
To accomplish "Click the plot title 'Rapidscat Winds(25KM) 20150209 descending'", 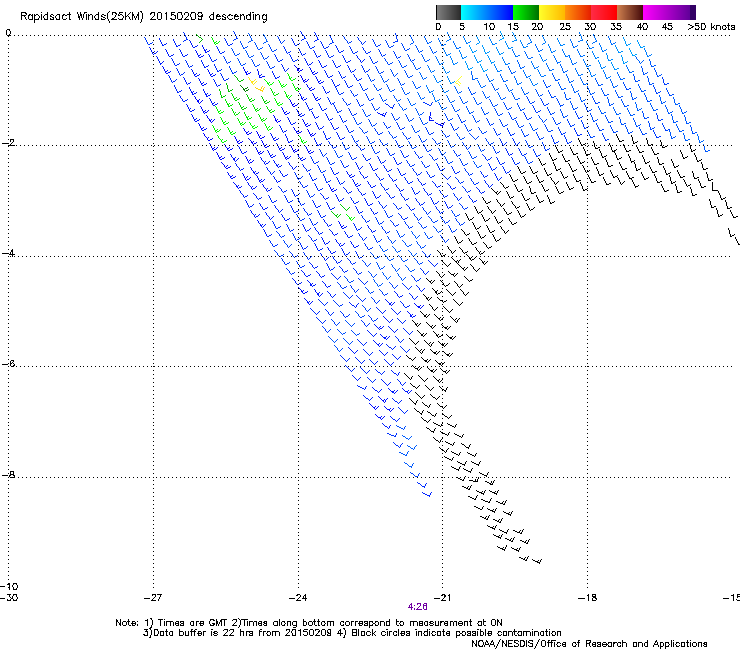I will coord(143,17).
